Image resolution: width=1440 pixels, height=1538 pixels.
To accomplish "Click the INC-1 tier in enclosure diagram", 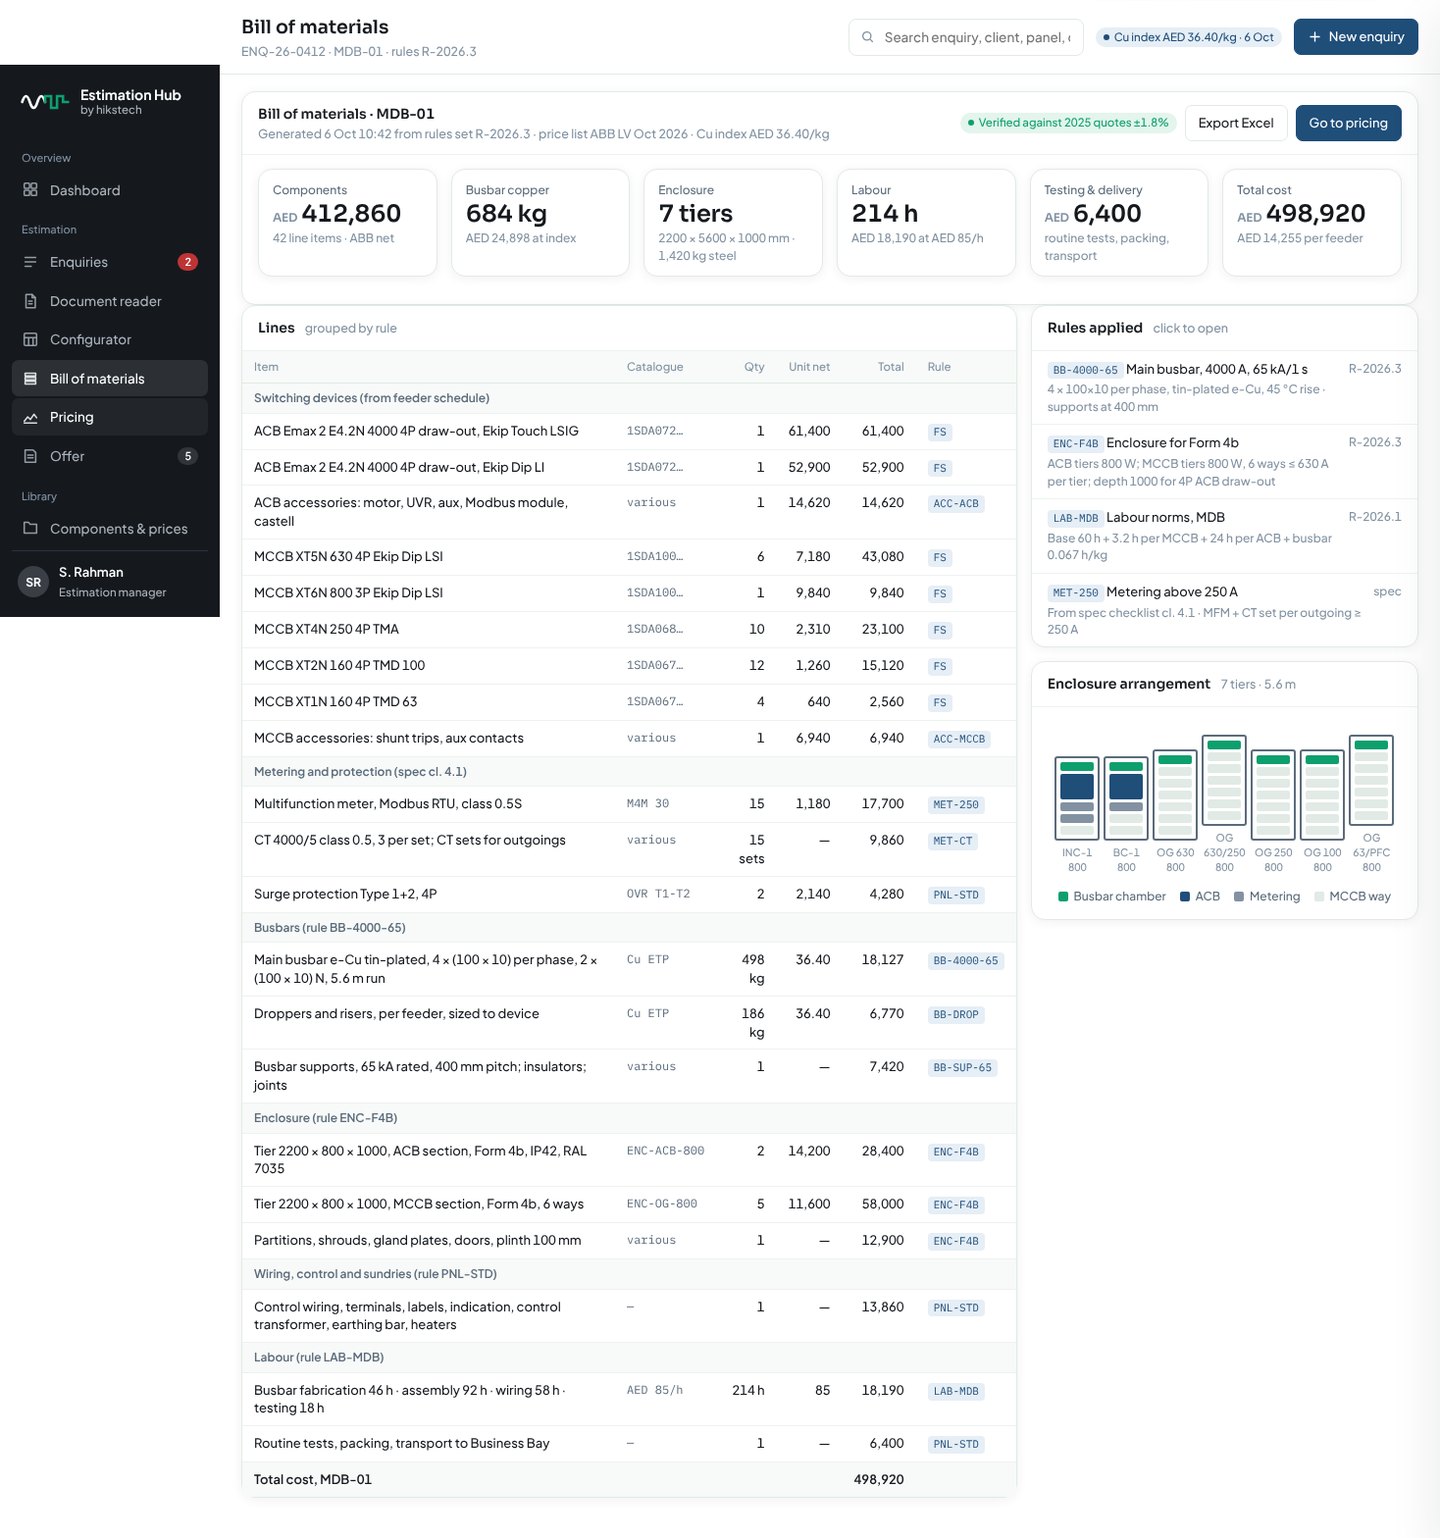I will pyautogui.click(x=1077, y=798).
